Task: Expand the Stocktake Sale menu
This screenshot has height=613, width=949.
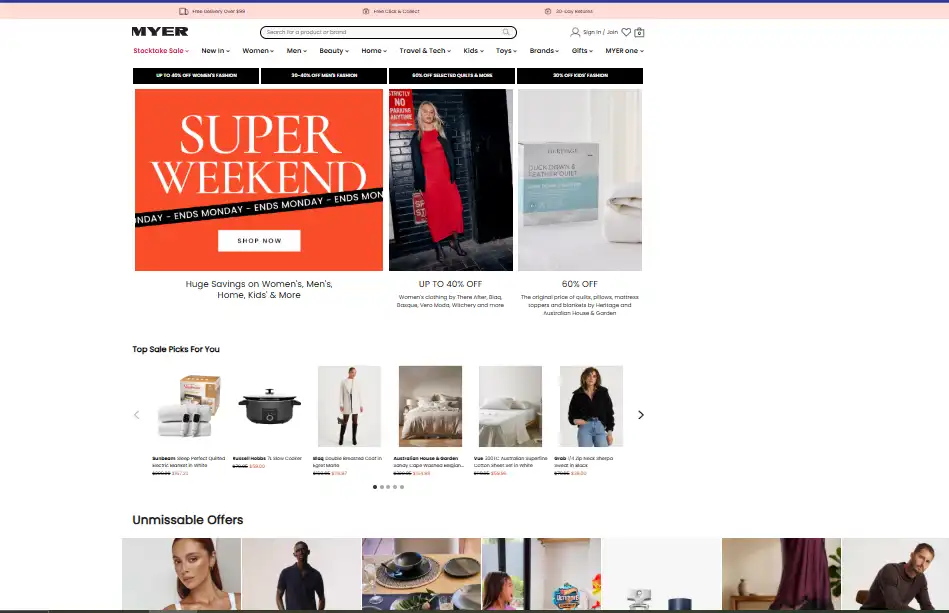Action: [161, 51]
